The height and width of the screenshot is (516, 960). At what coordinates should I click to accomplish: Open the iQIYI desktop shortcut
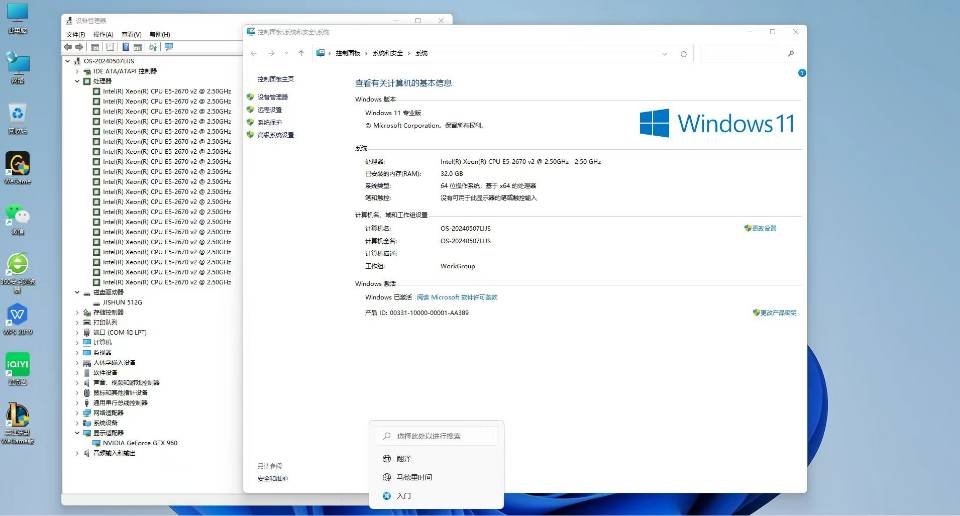(17, 365)
